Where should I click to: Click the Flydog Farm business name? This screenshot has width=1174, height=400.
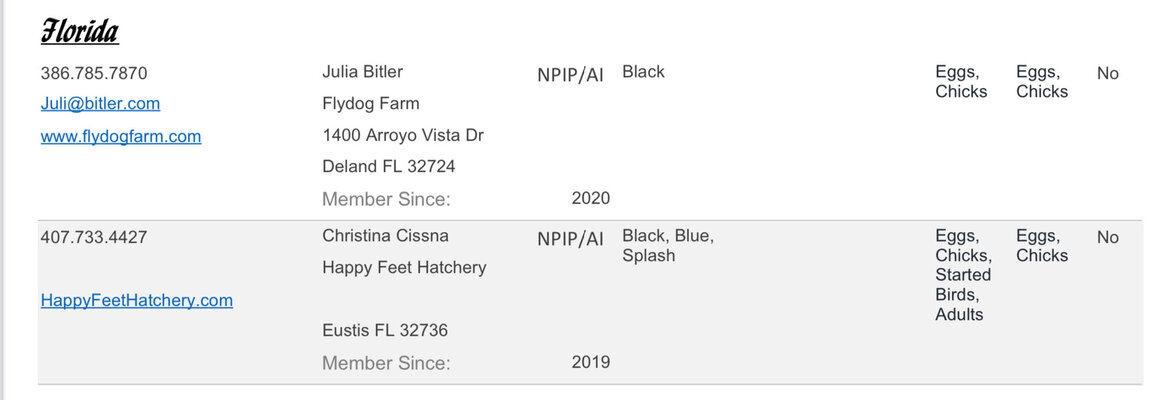click(x=371, y=103)
